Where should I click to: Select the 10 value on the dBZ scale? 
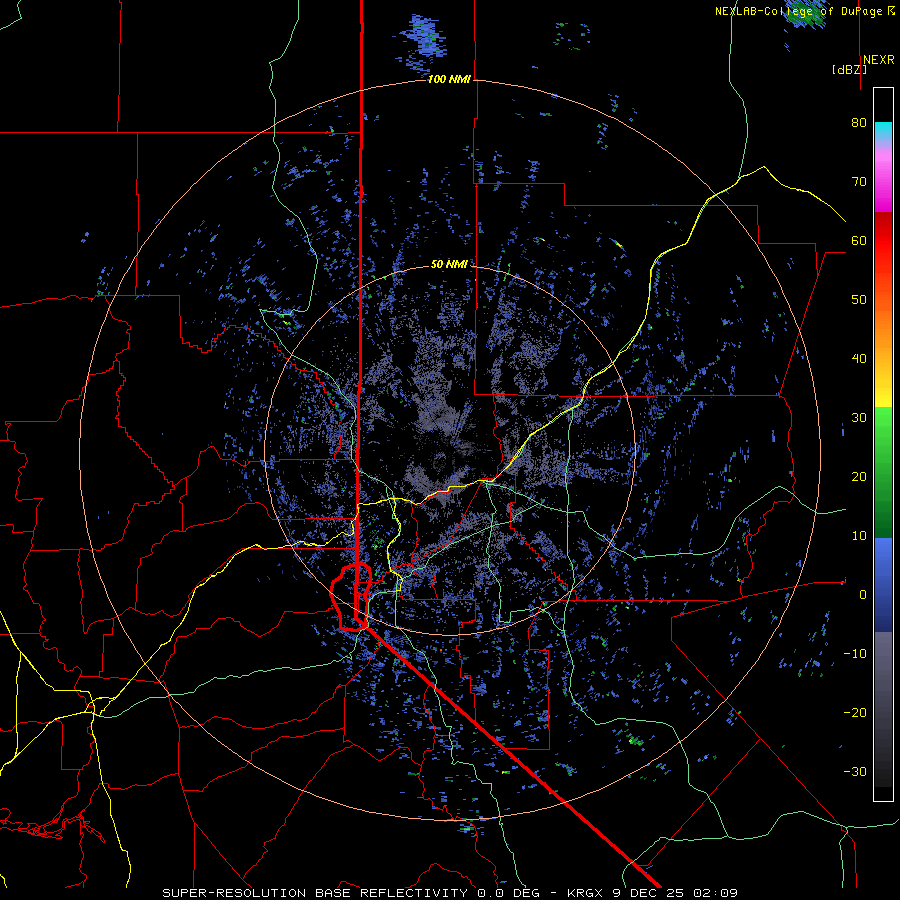click(859, 536)
